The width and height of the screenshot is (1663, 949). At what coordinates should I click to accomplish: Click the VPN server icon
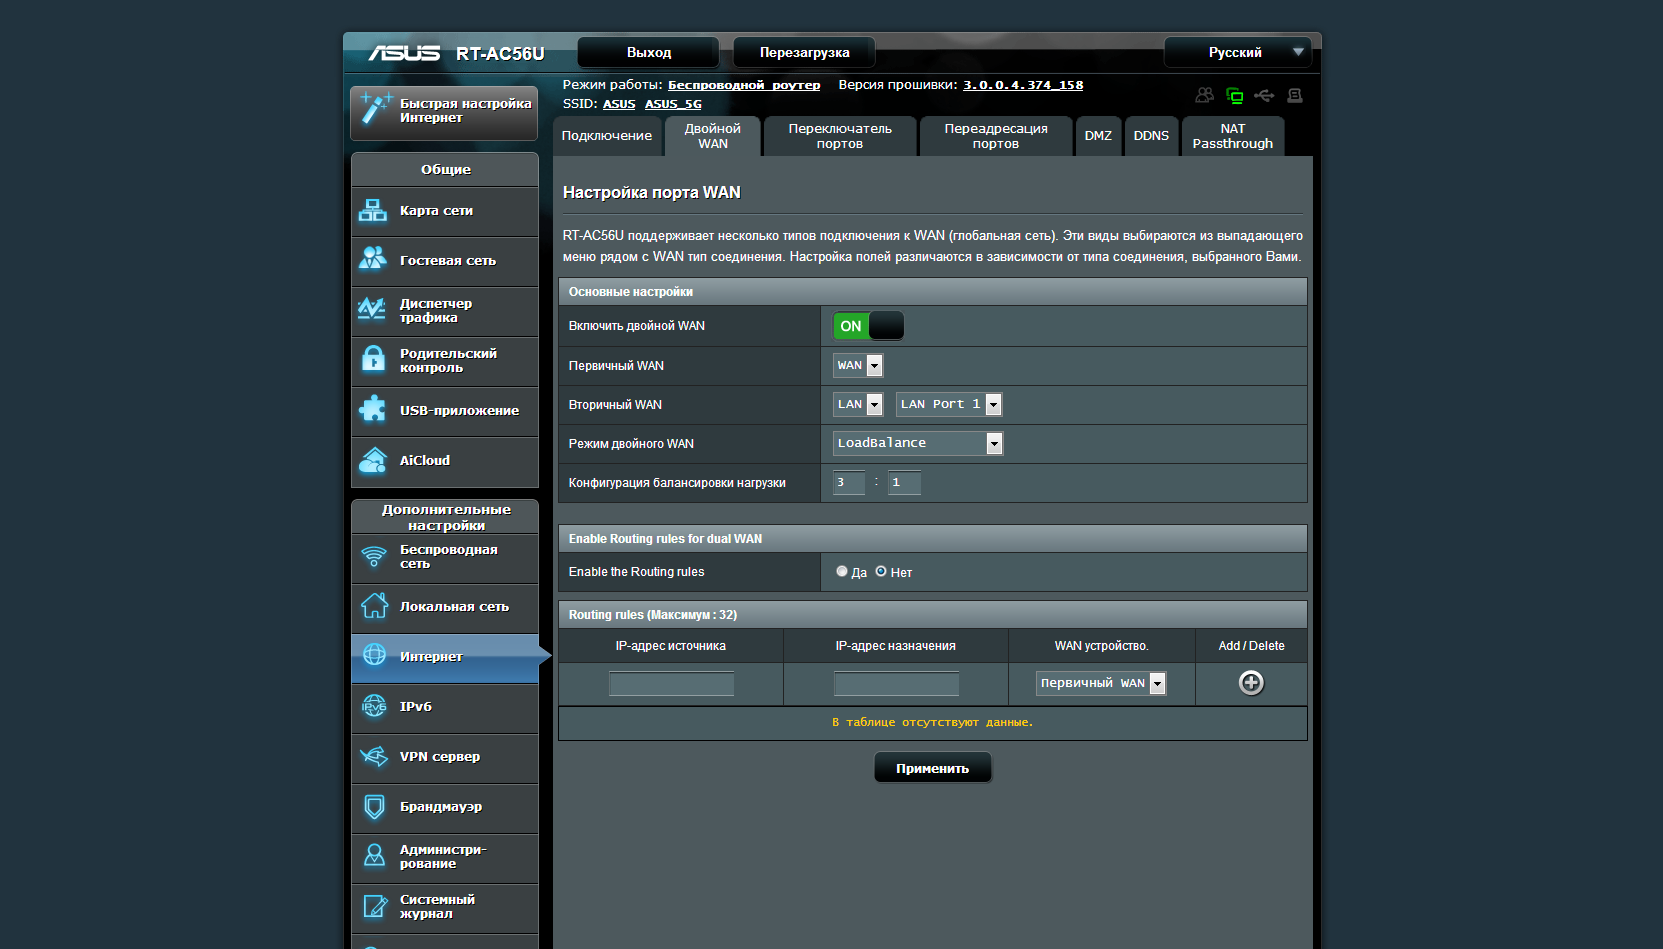374,756
